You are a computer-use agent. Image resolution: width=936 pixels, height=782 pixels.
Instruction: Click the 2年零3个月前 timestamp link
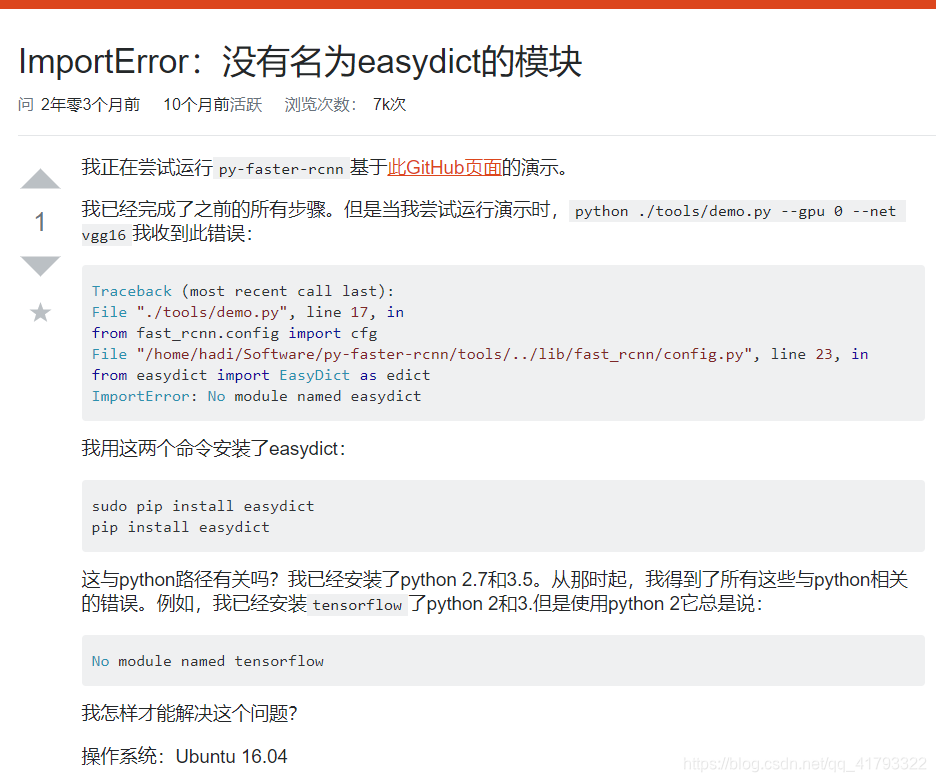tap(89, 104)
